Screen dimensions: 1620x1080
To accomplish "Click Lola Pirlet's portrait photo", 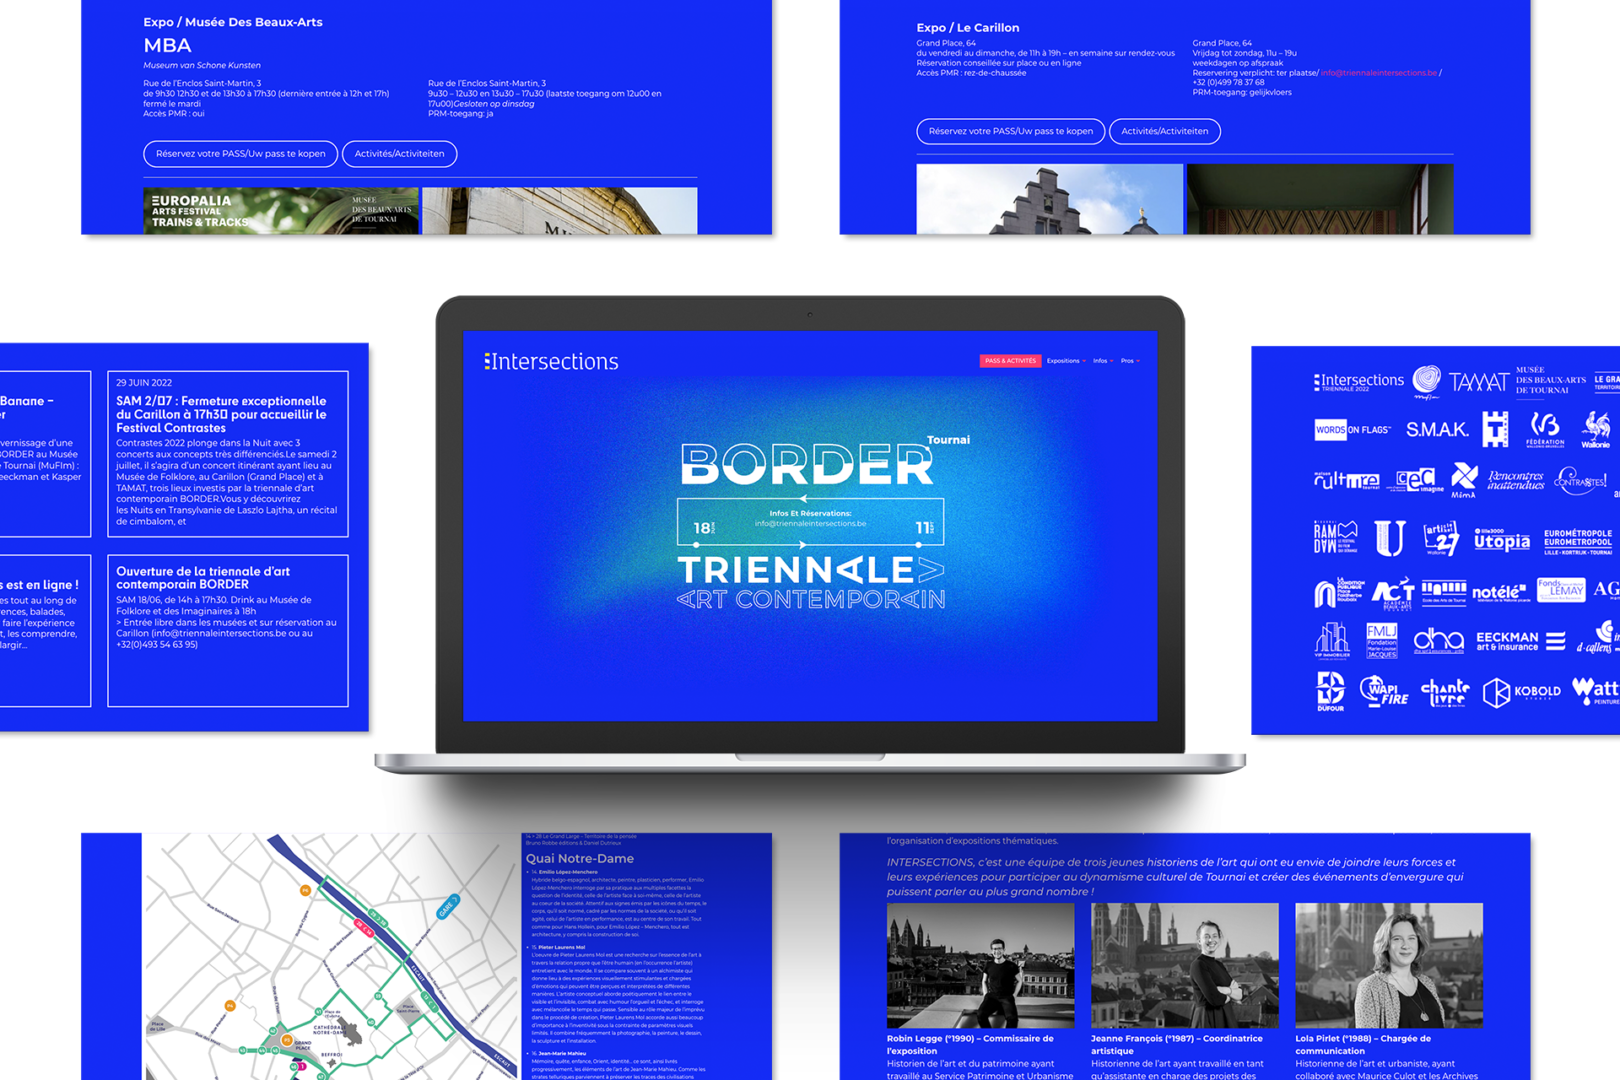I will pos(1389,966).
